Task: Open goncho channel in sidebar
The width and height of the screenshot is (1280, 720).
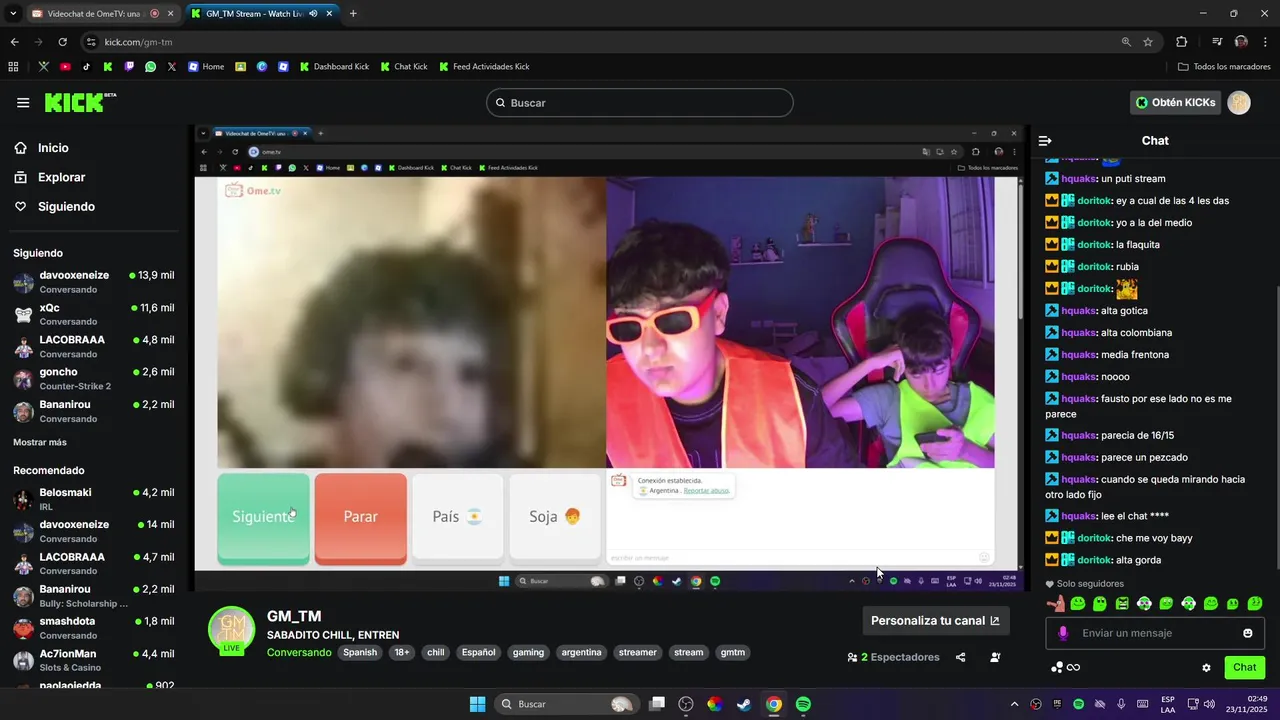Action: (93, 379)
